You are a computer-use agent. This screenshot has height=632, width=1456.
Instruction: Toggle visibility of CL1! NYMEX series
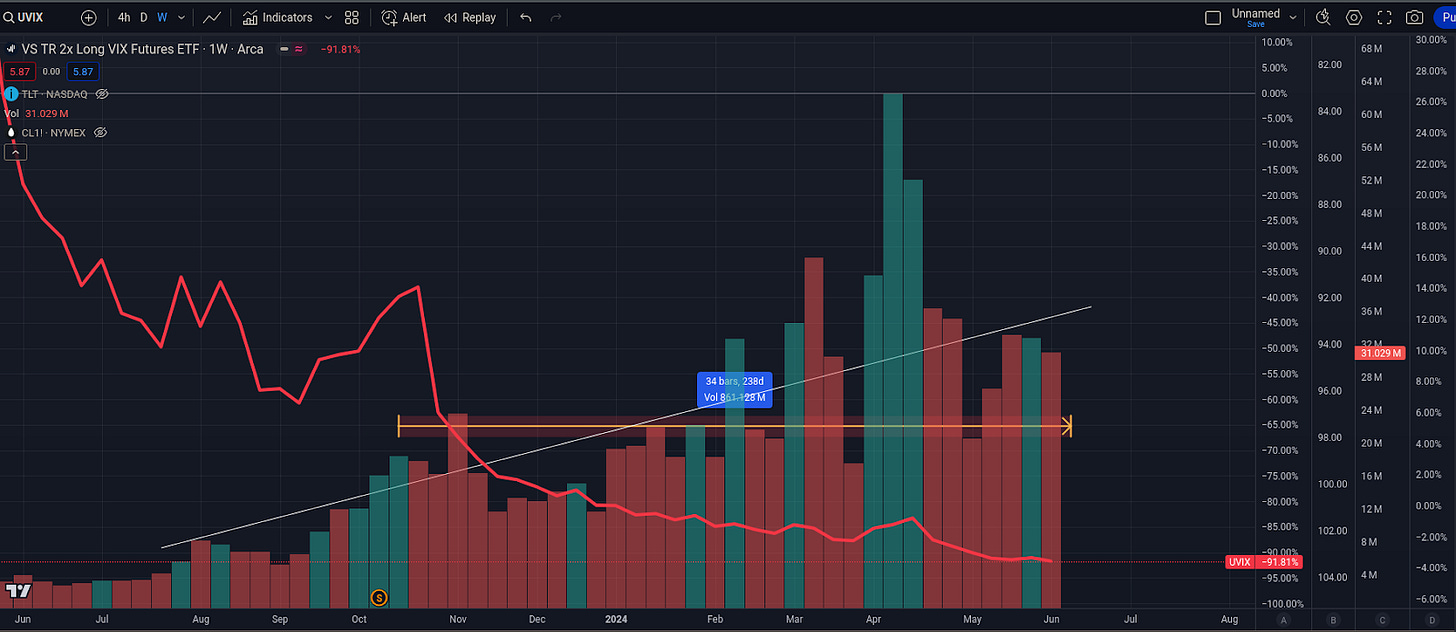[x=100, y=132]
